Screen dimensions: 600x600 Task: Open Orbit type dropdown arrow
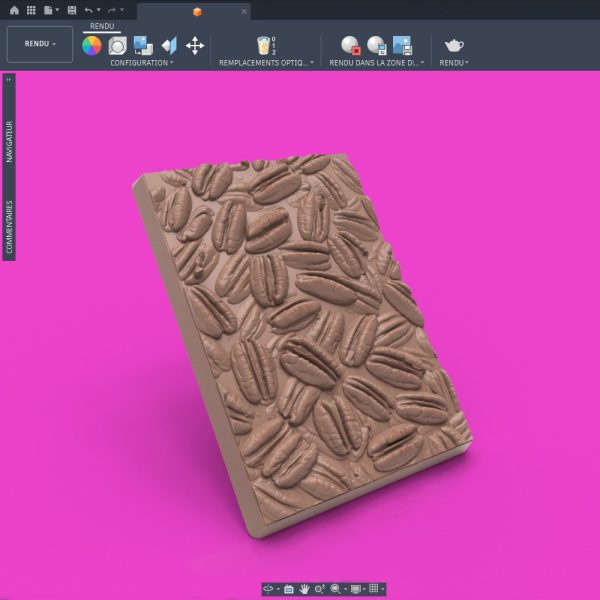[x=278, y=589]
